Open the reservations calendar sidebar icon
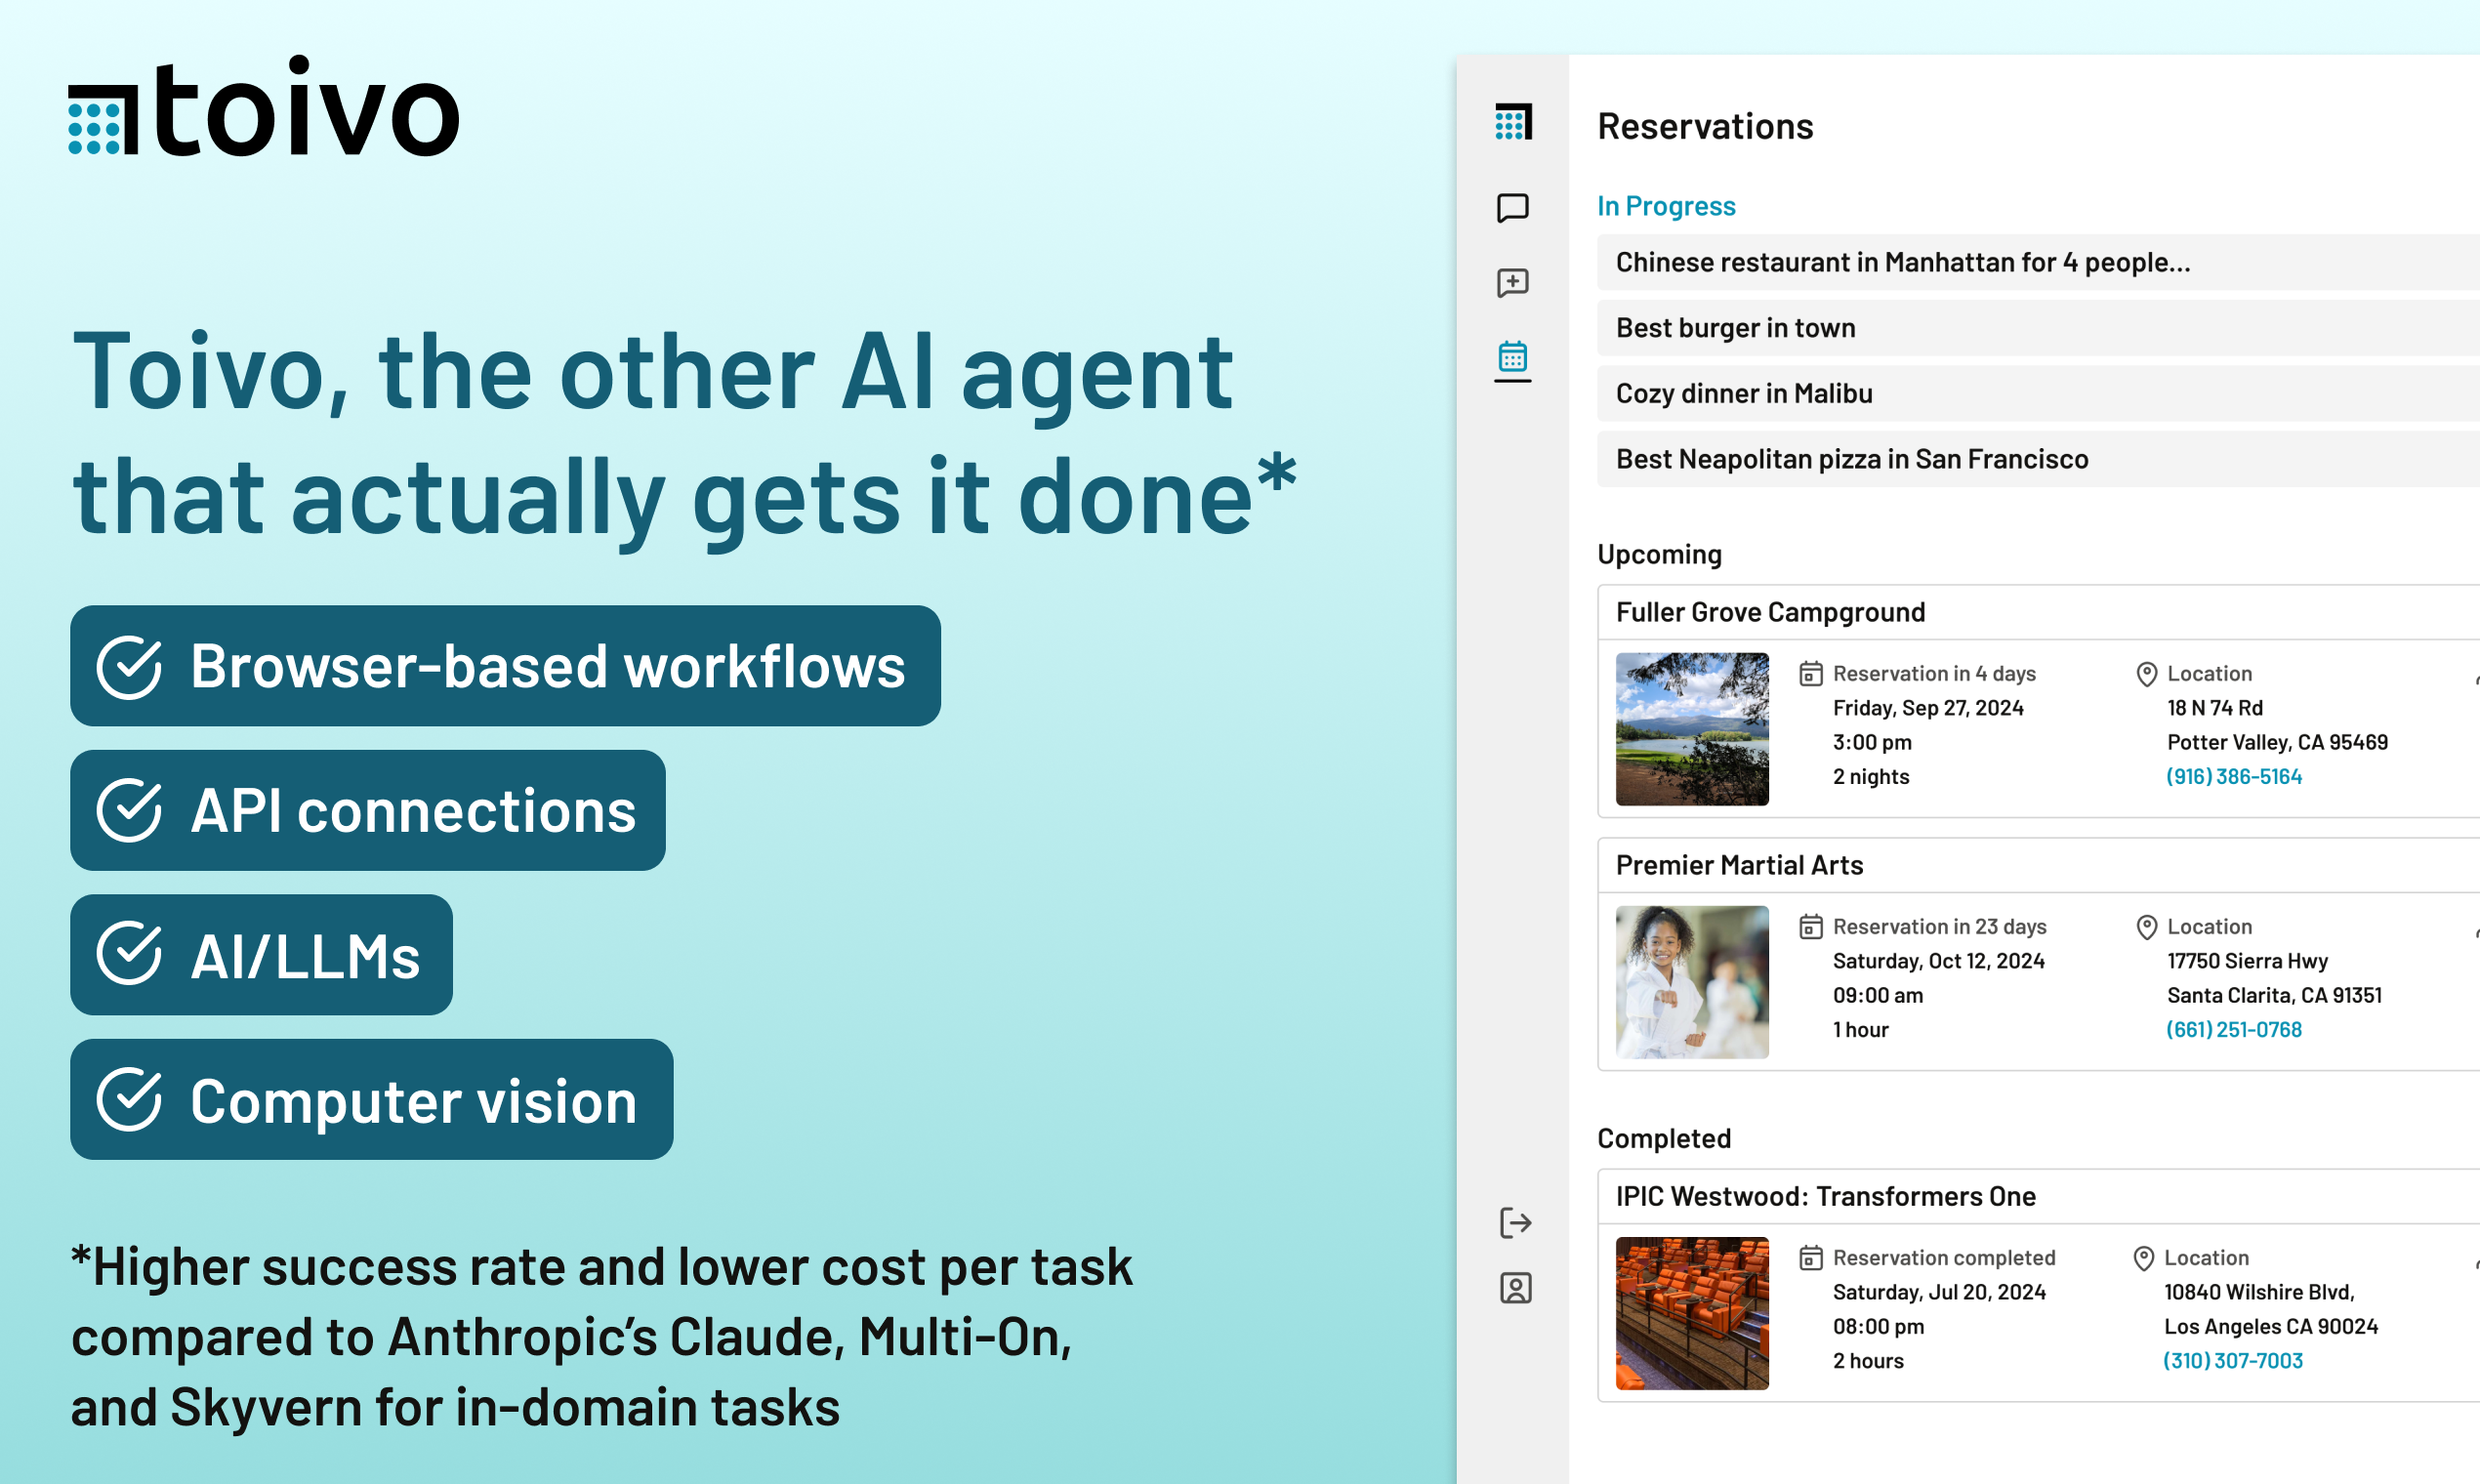 (1513, 357)
